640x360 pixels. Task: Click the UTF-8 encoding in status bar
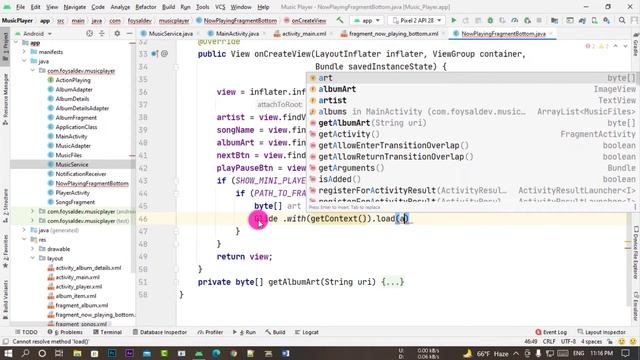point(568,341)
